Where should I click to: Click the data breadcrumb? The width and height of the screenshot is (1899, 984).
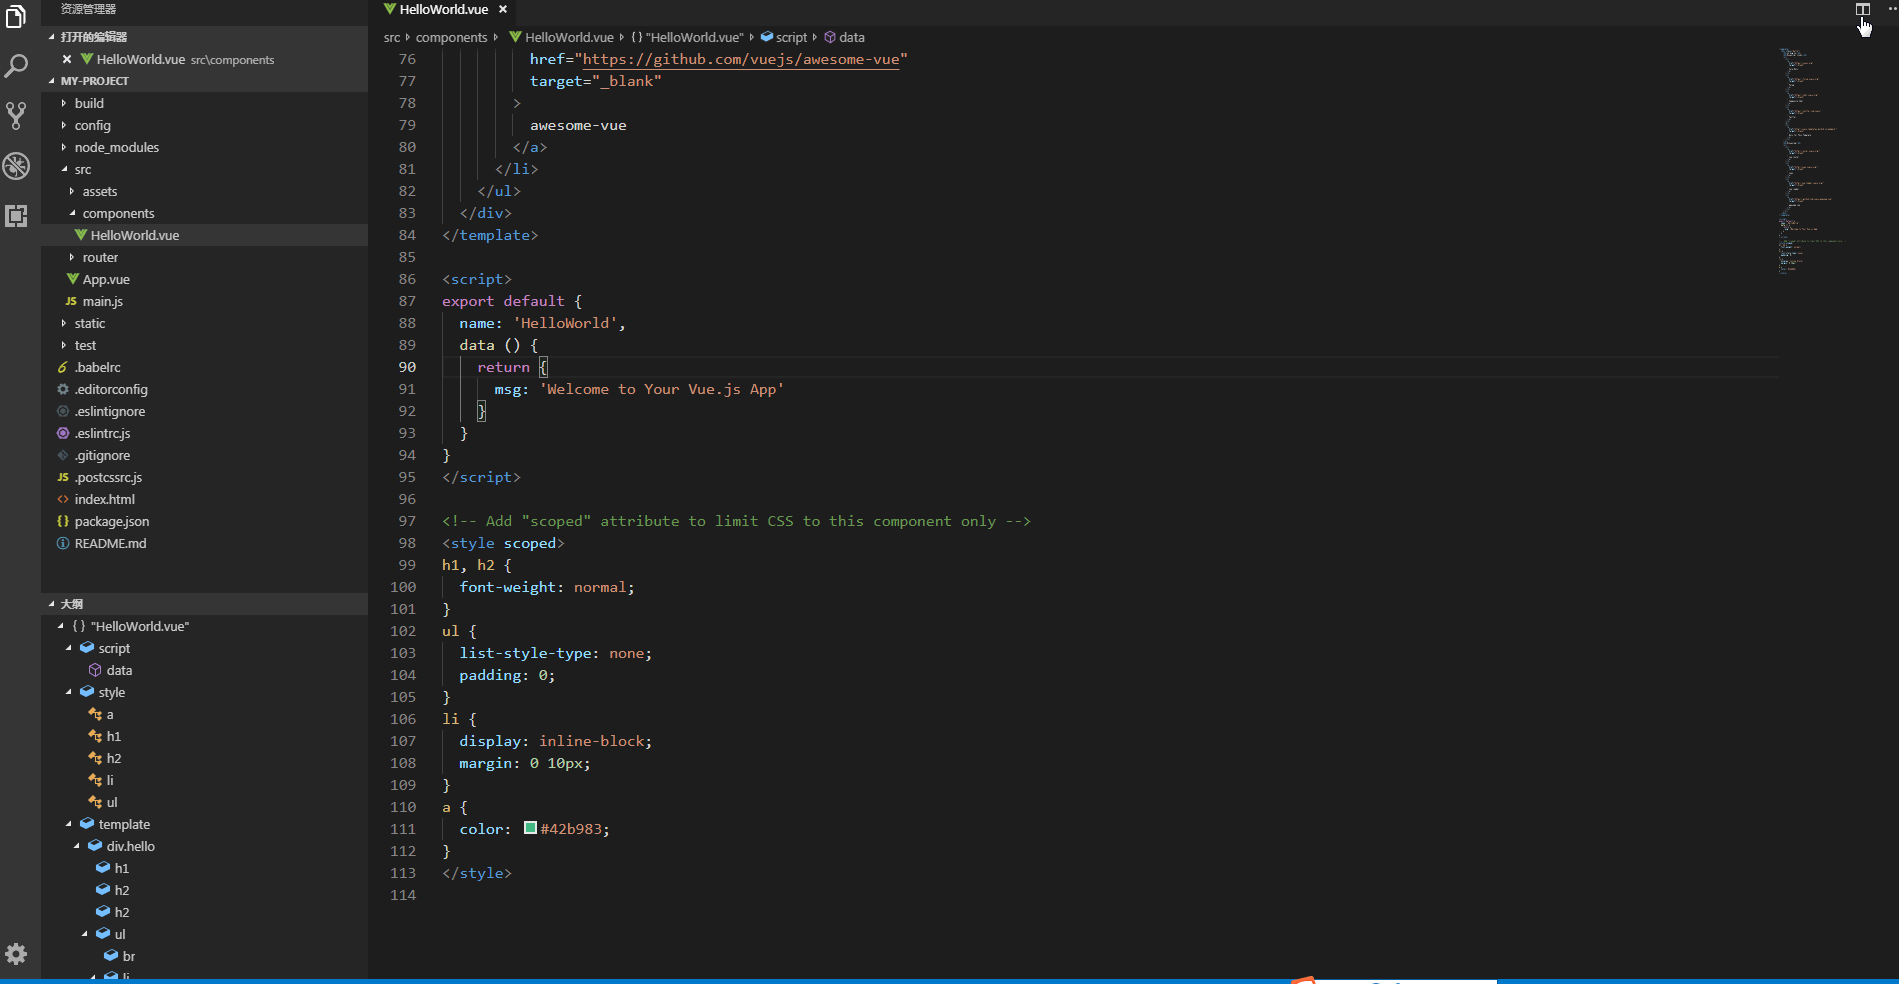point(844,37)
